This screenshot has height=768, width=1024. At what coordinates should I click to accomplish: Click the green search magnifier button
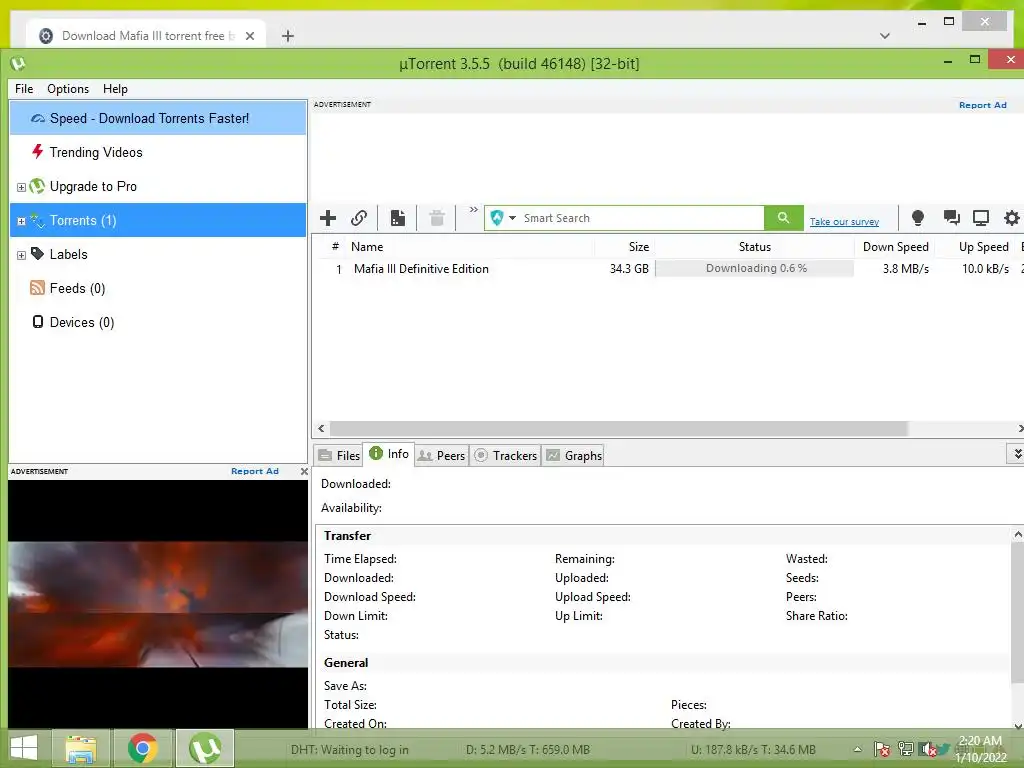783,218
